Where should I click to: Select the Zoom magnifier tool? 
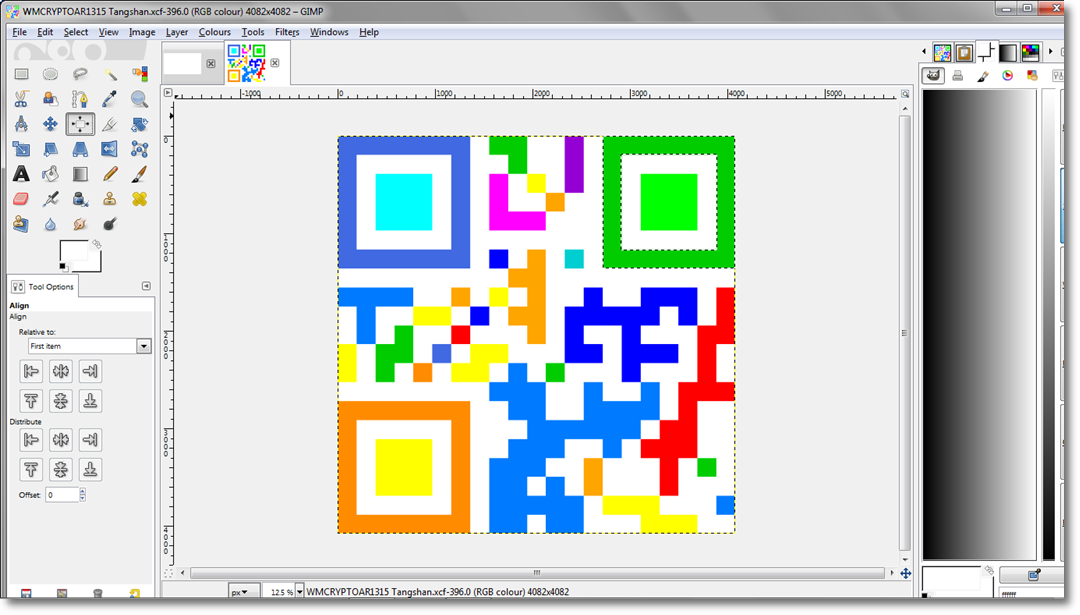click(x=139, y=99)
